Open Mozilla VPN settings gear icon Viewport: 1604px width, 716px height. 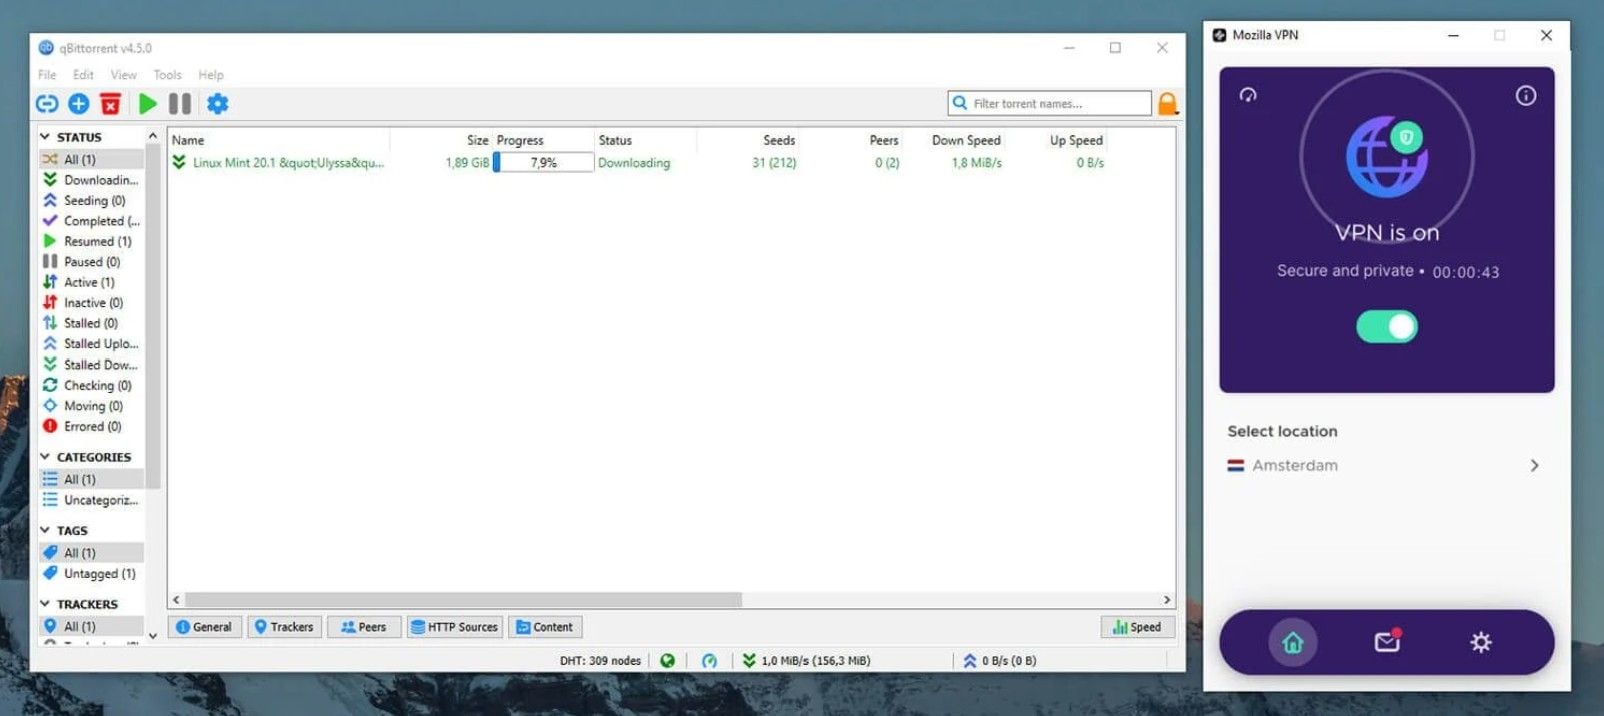[x=1481, y=642]
